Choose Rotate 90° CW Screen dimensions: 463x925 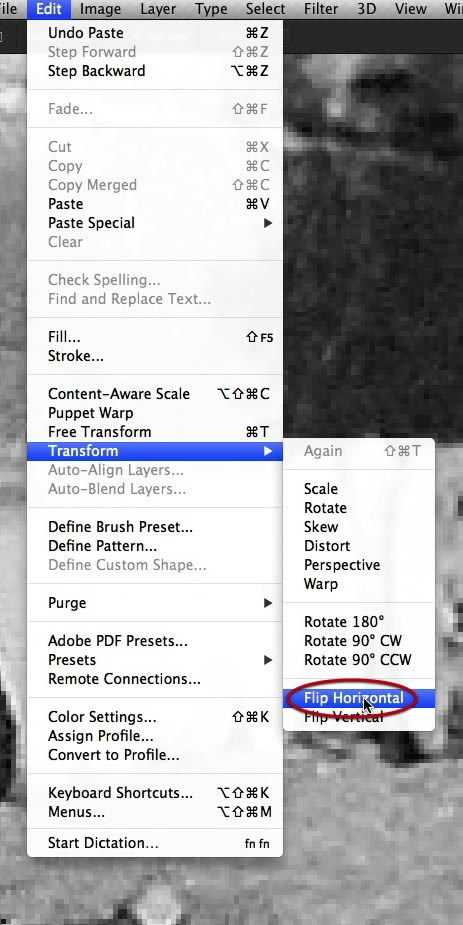tap(359, 641)
